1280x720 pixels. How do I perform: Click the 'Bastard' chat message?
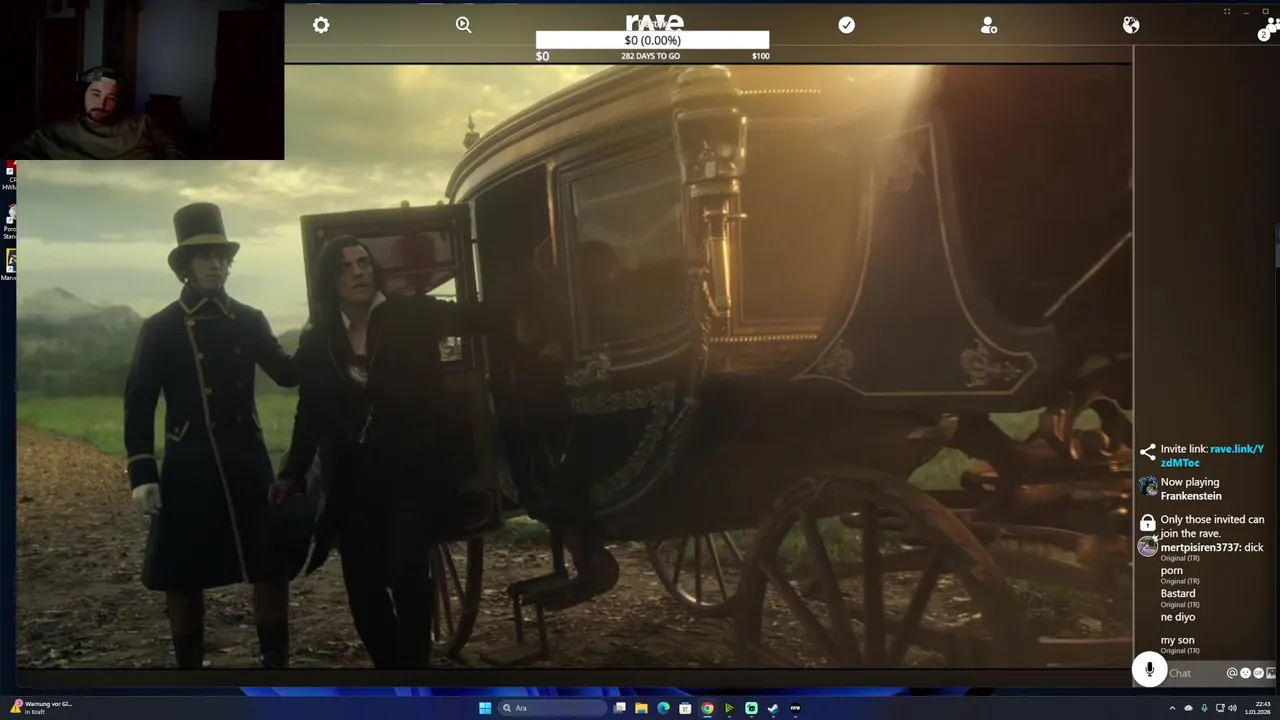[1178, 593]
